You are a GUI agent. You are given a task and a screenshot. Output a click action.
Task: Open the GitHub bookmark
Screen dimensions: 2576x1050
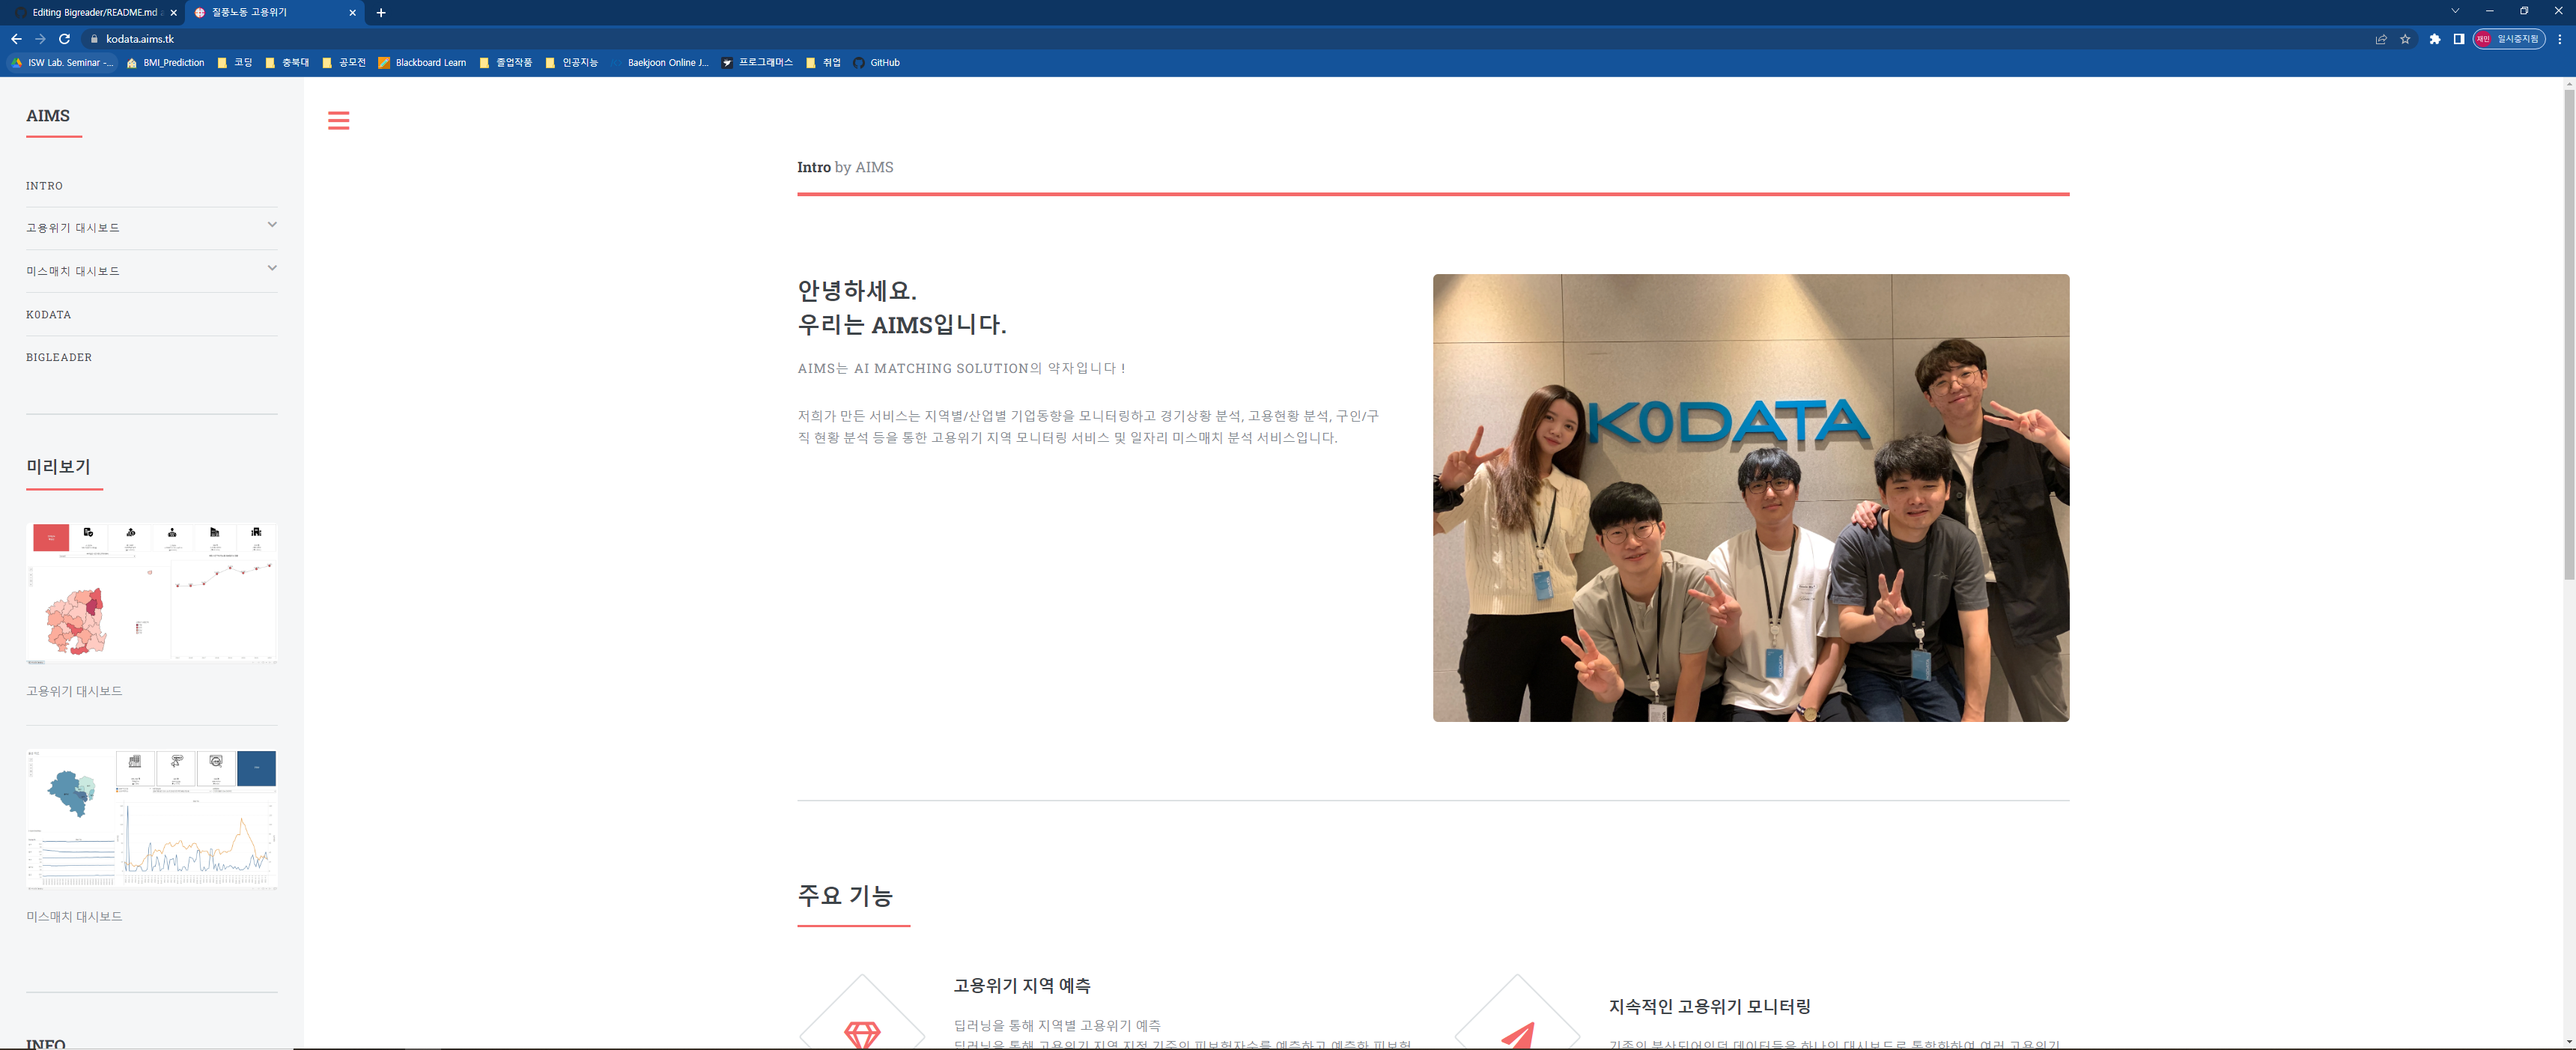[x=876, y=63]
